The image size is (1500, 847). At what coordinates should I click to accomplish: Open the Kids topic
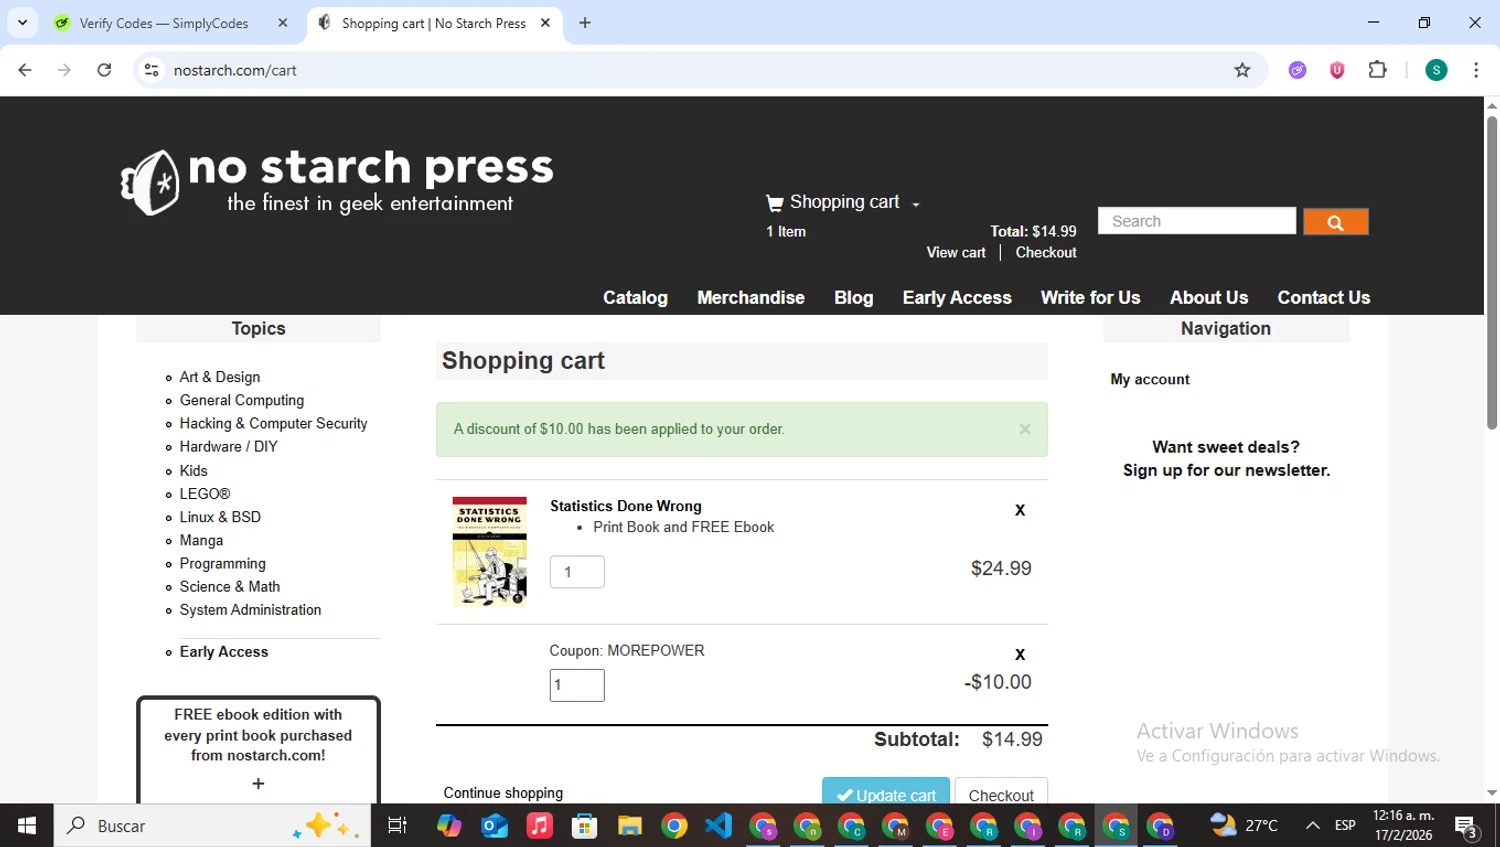pyautogui.click(x=194, y=471)
